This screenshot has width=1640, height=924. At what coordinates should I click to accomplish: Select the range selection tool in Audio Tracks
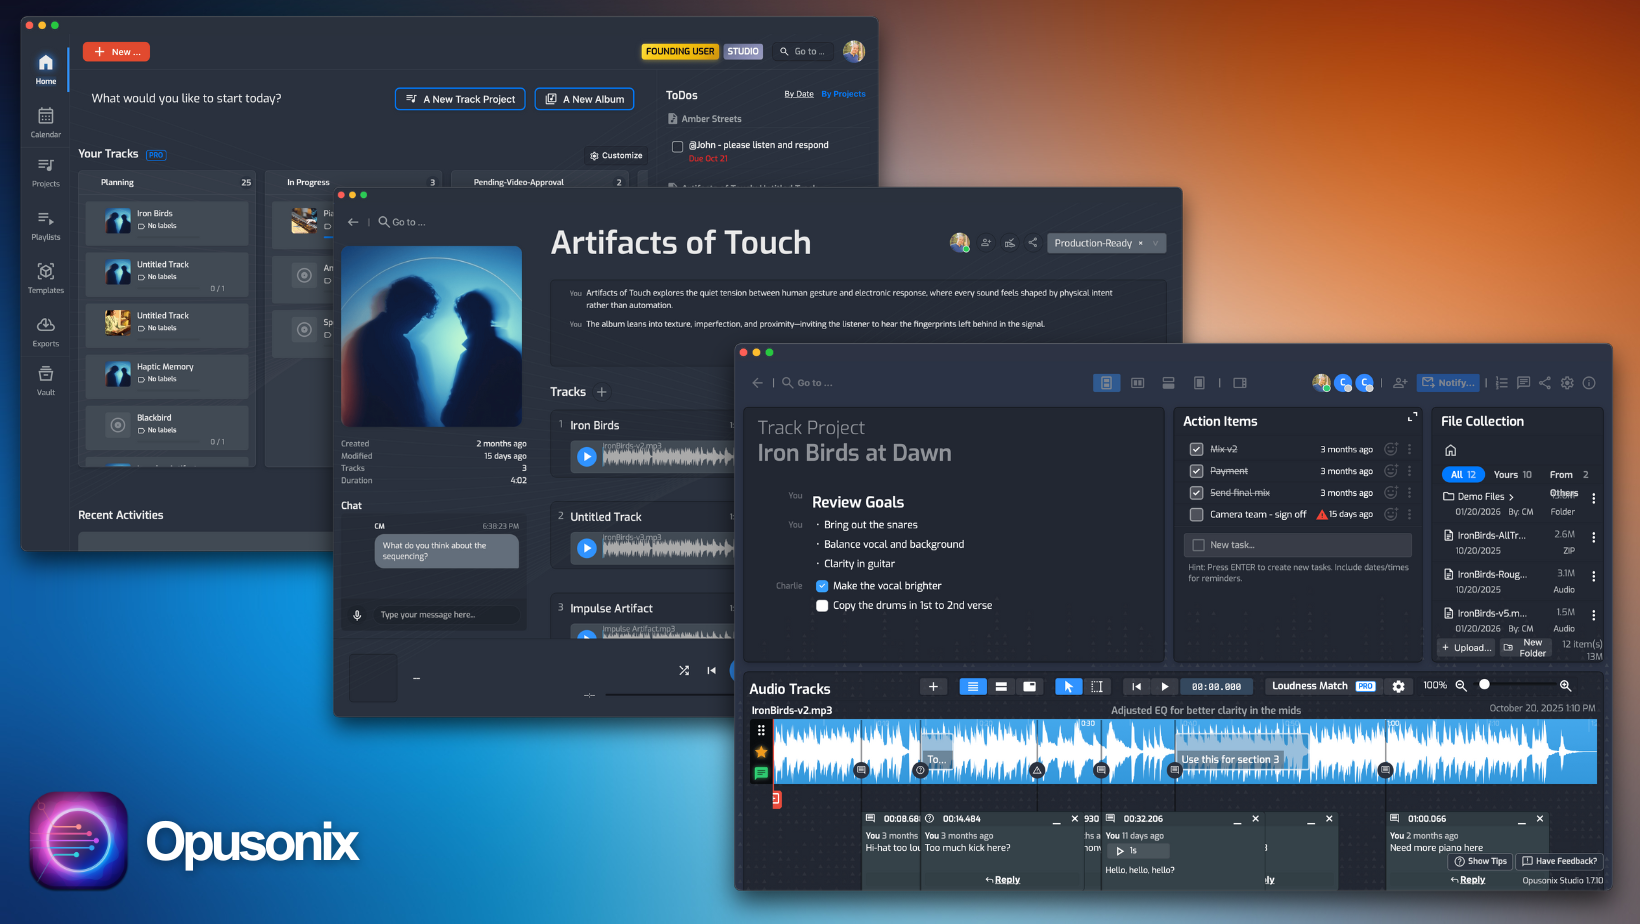click(1096, 686)
